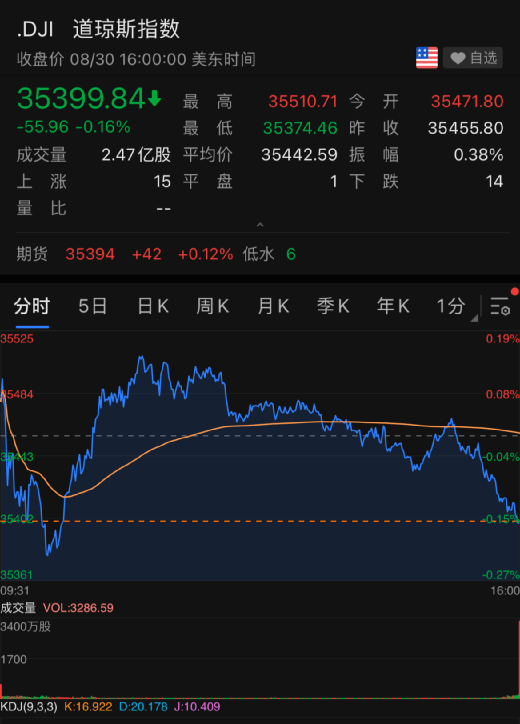Viewport: 520px width, 724px height.
Task: Expand the 1分 interval dropdown
Action: pos(456,306)
